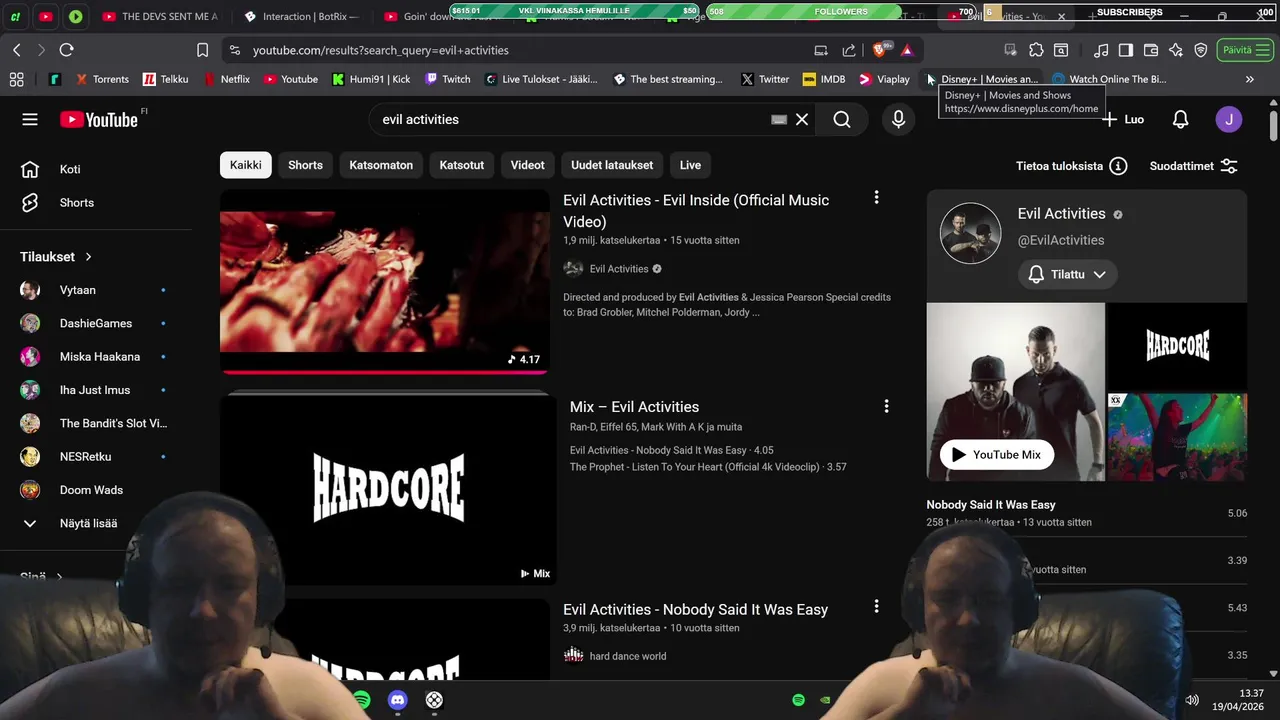Open the Brave VPN shield icon

1201,50
